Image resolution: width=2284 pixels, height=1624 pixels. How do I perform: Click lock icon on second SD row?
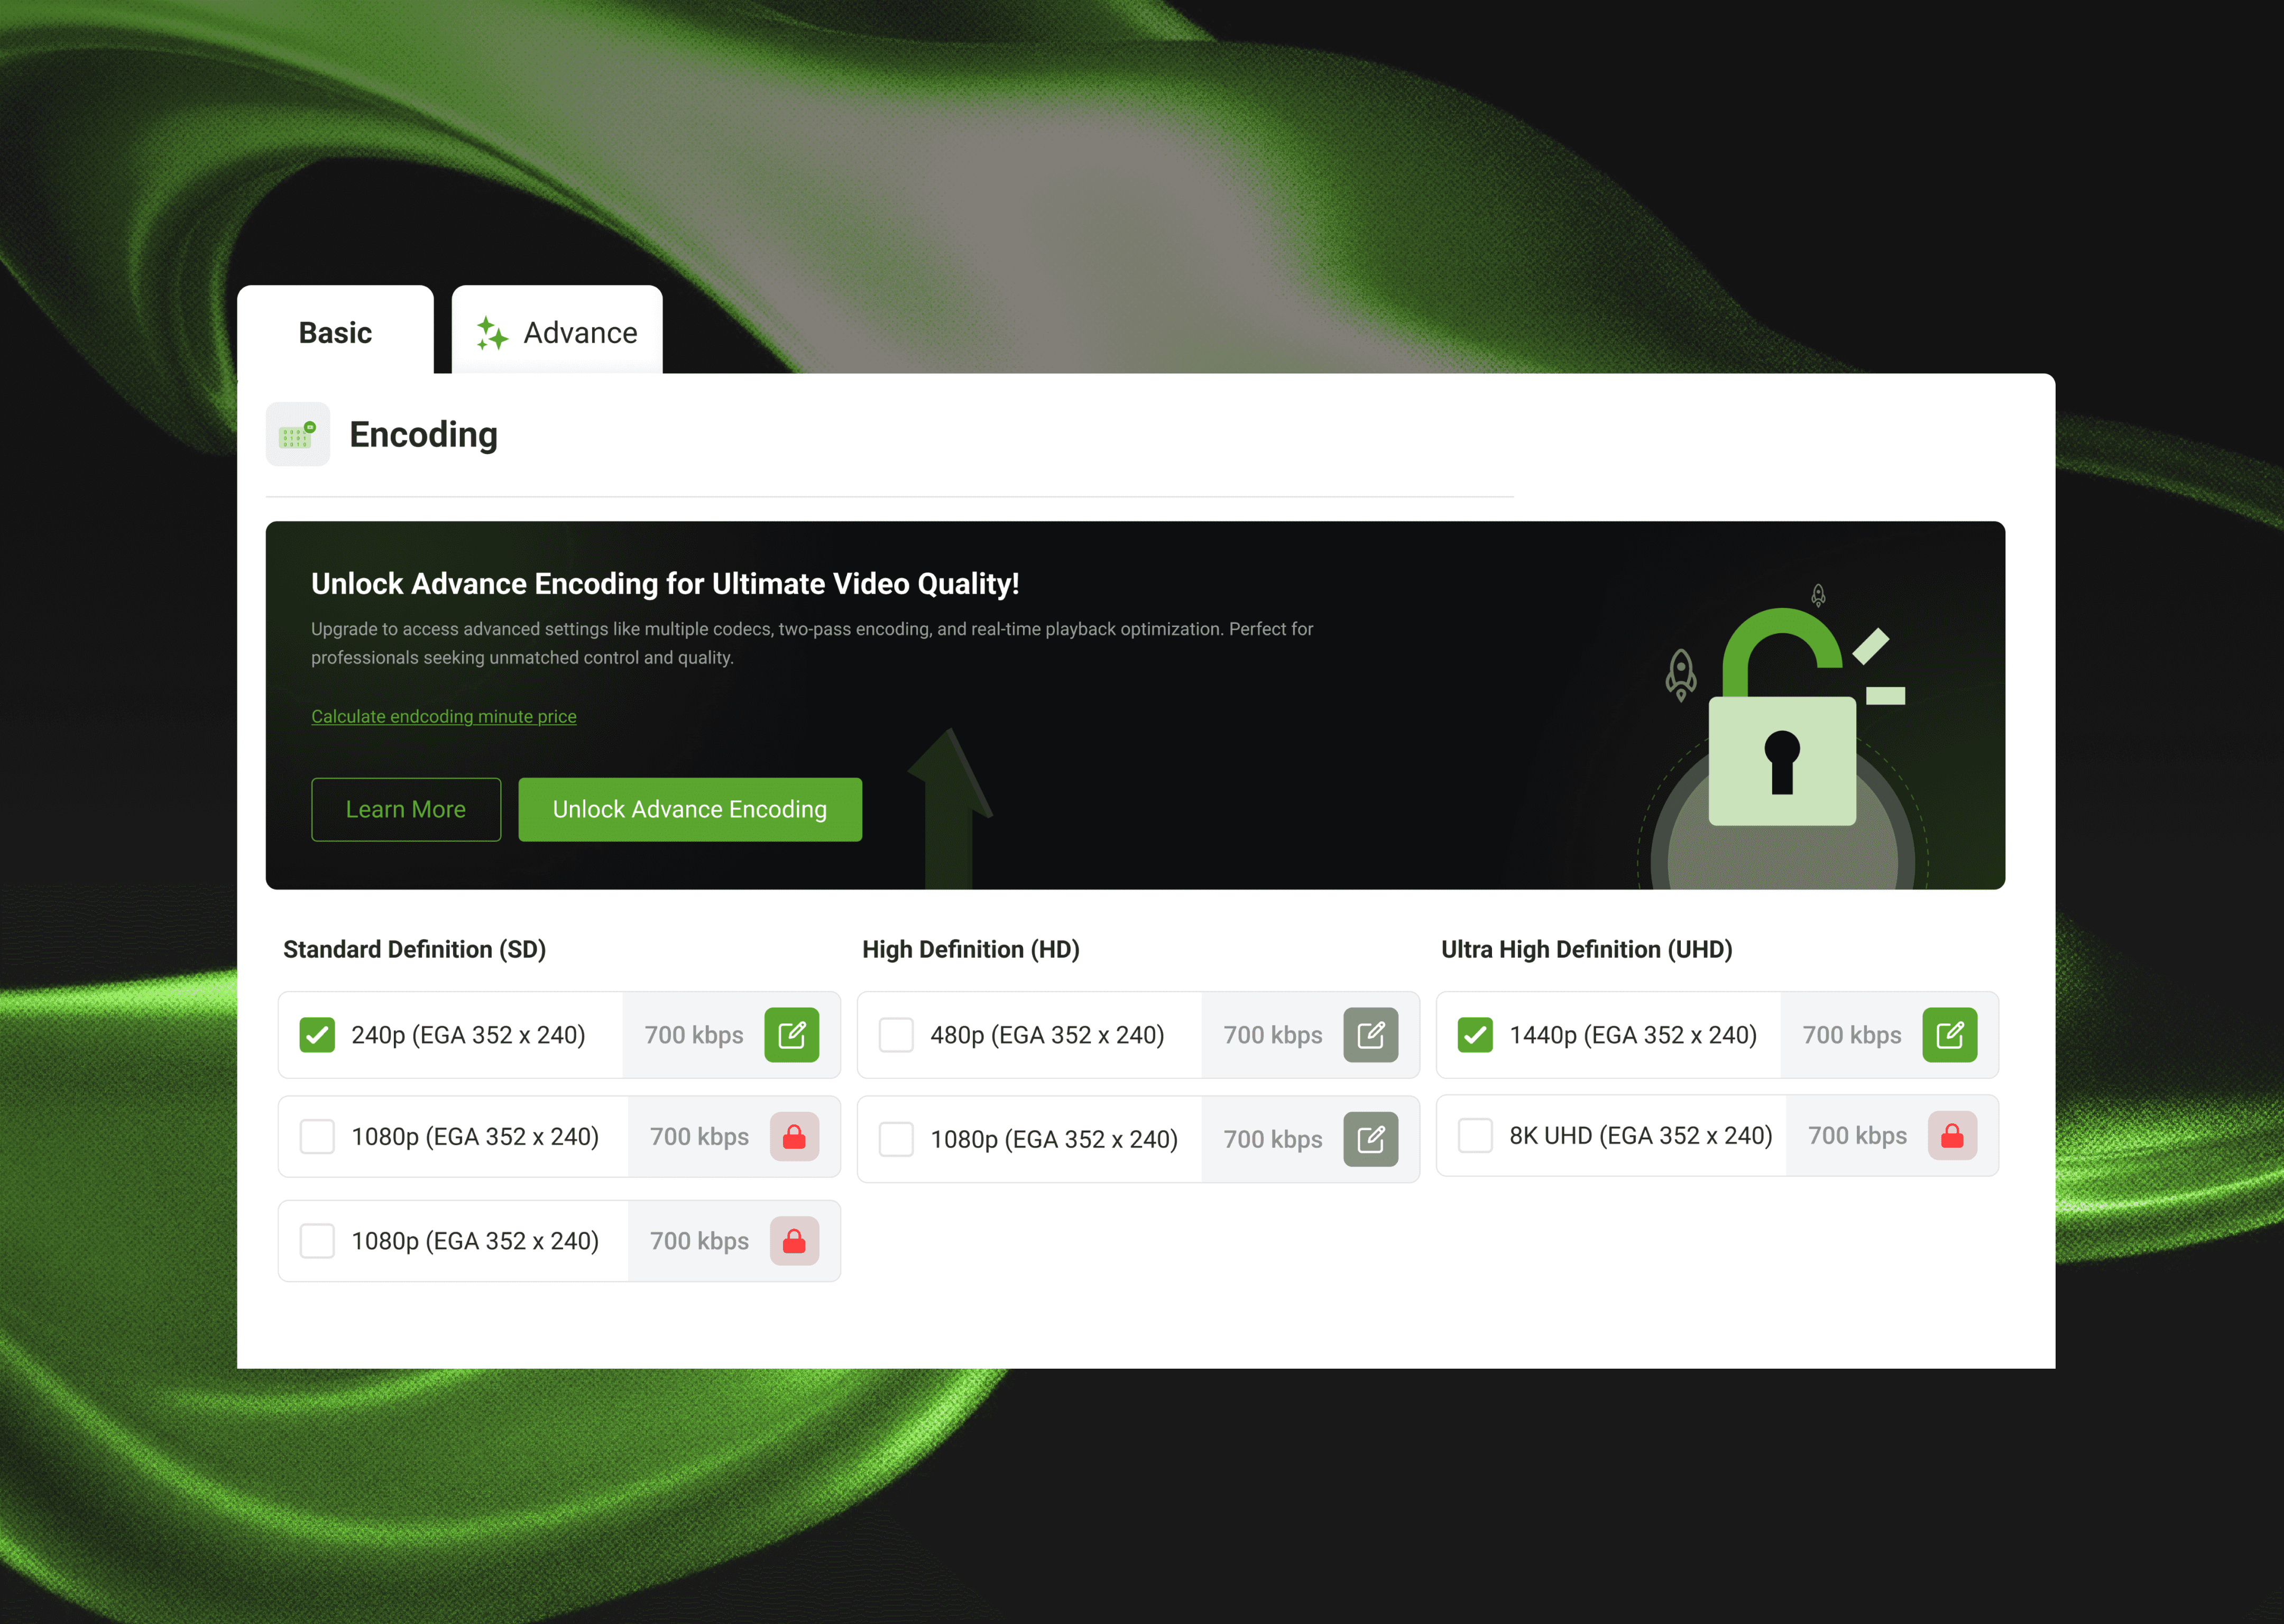794,1136
